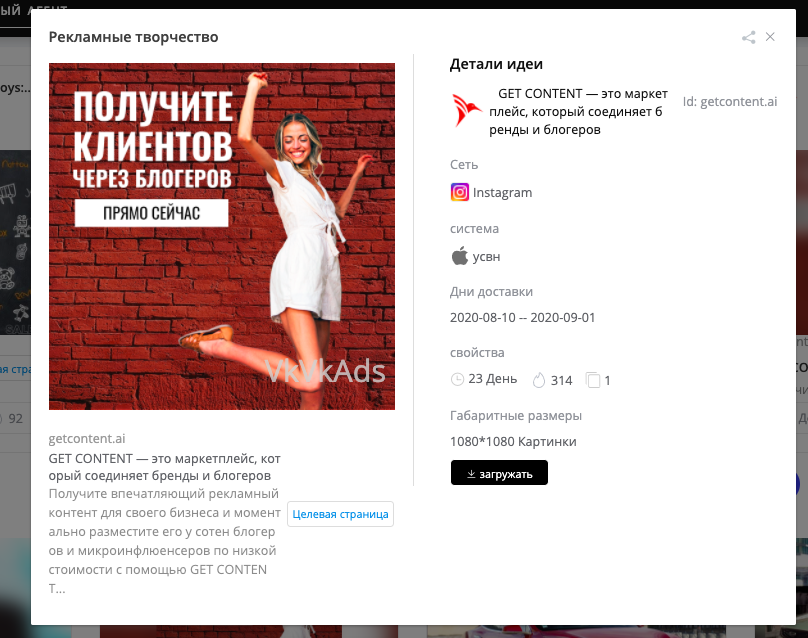Click the Apple system icon
The width and height of the screenshot is (808, 638).
(460, 256)
